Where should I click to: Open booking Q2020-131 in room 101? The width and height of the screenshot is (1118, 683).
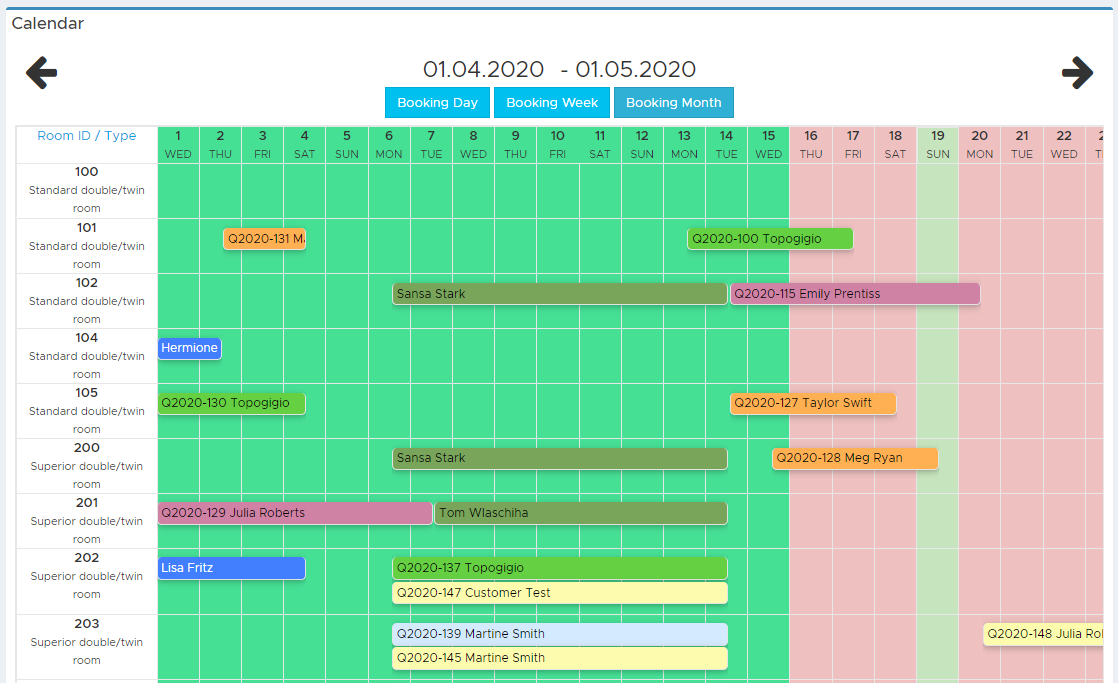265,239
